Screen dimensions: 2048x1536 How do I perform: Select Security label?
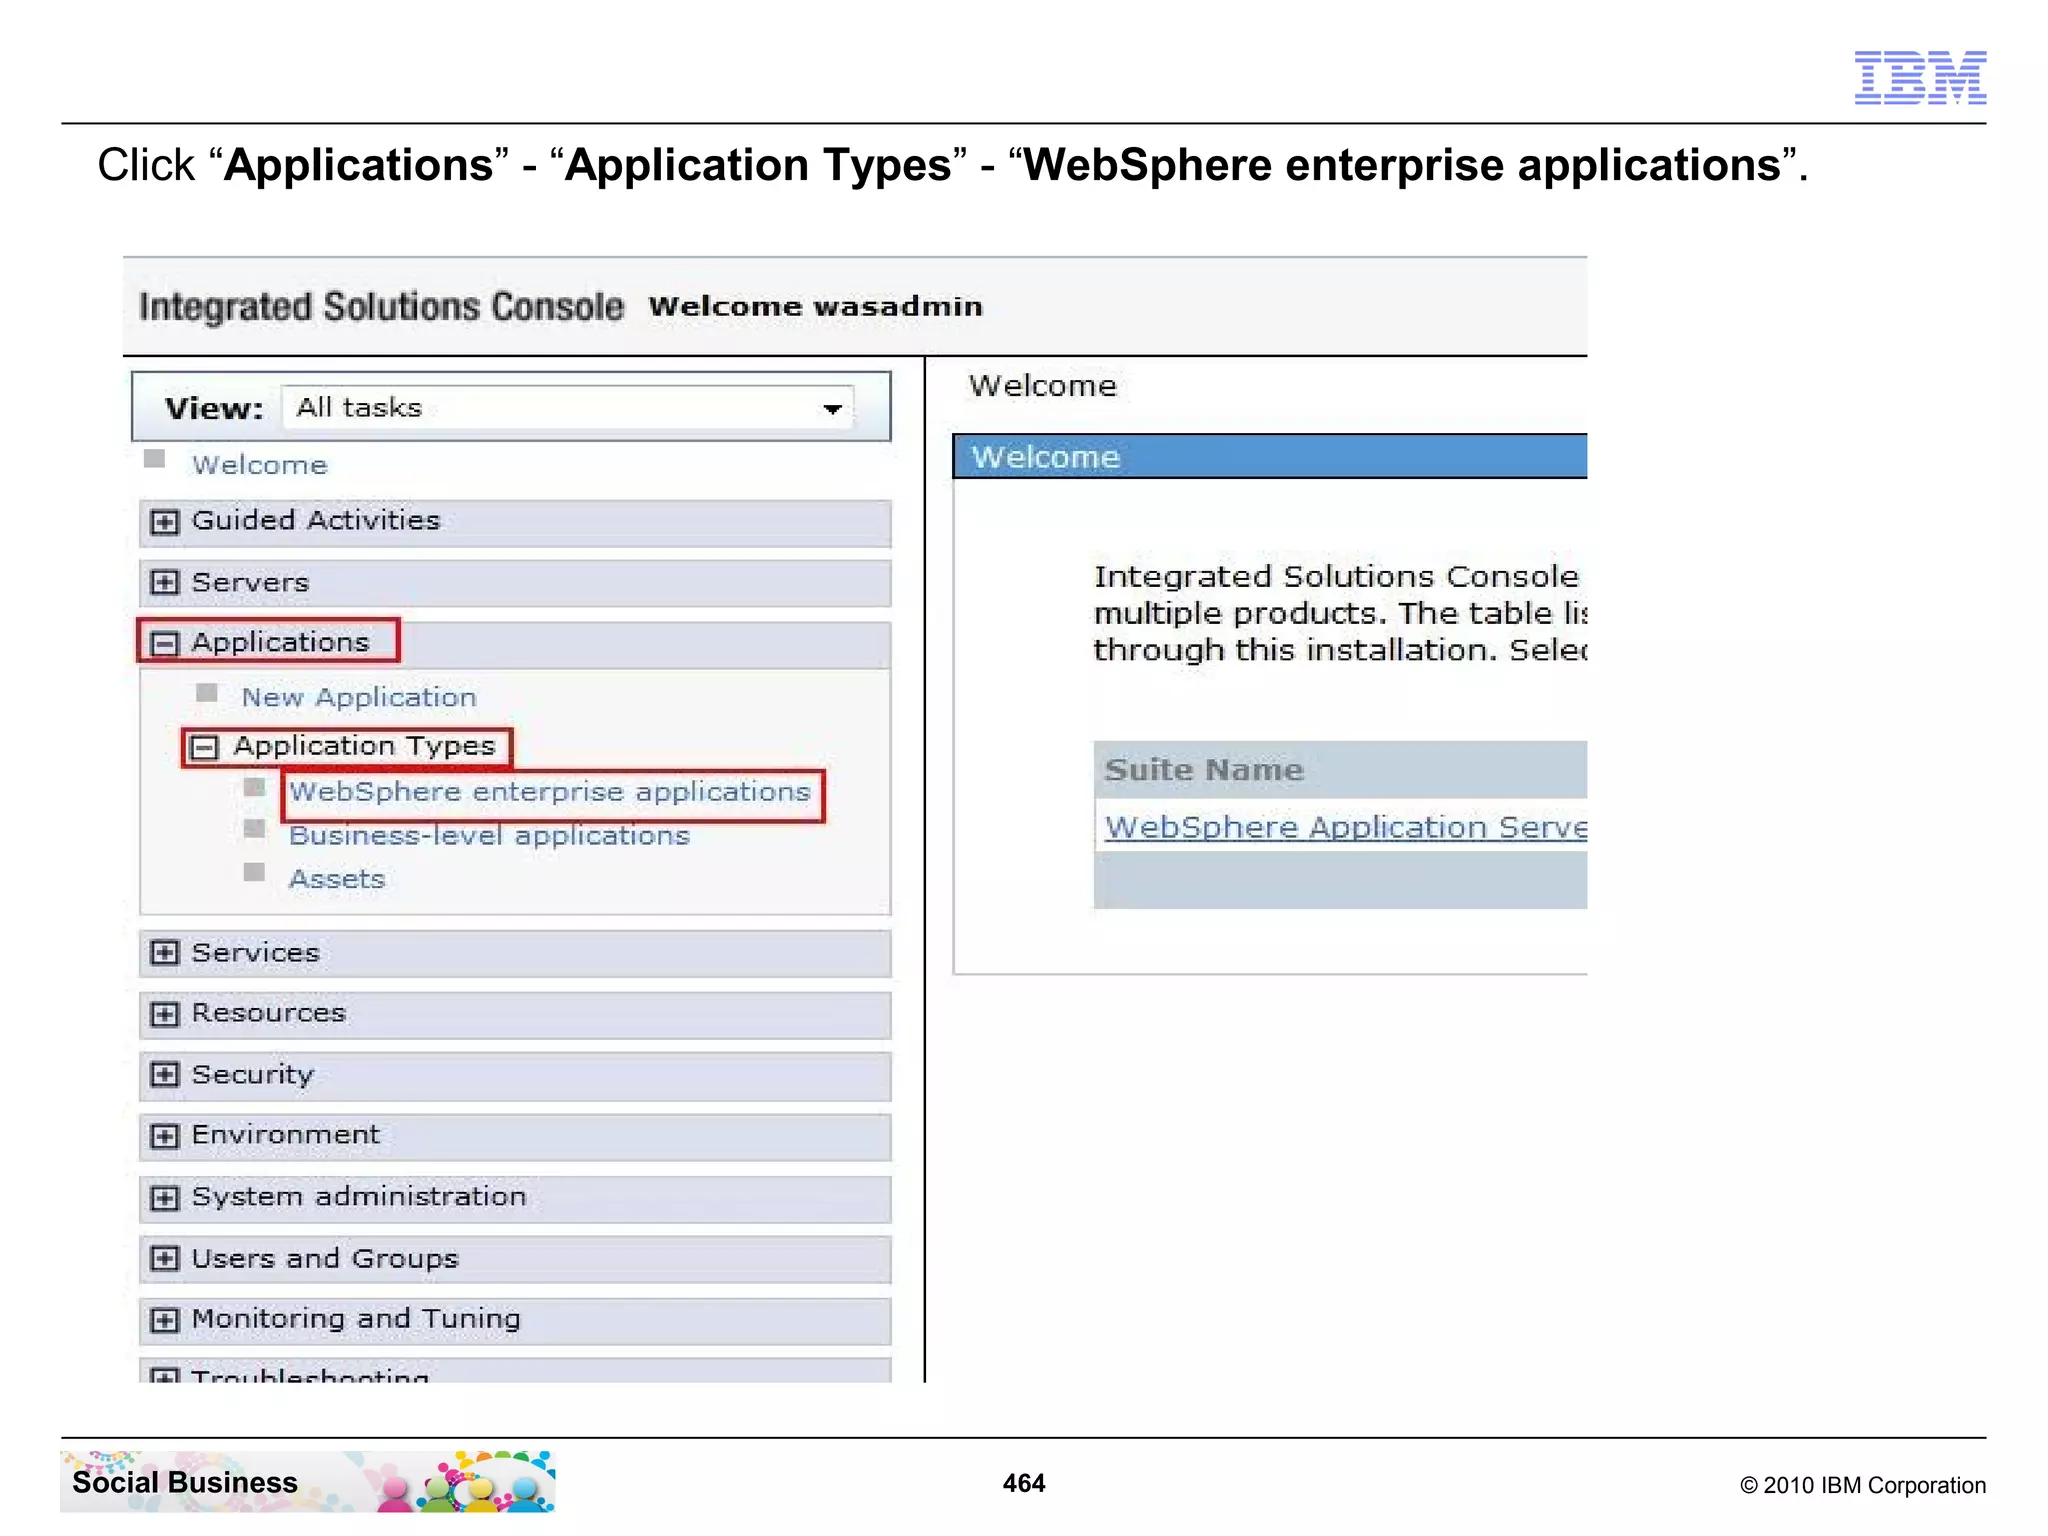tap(253, 1075)
